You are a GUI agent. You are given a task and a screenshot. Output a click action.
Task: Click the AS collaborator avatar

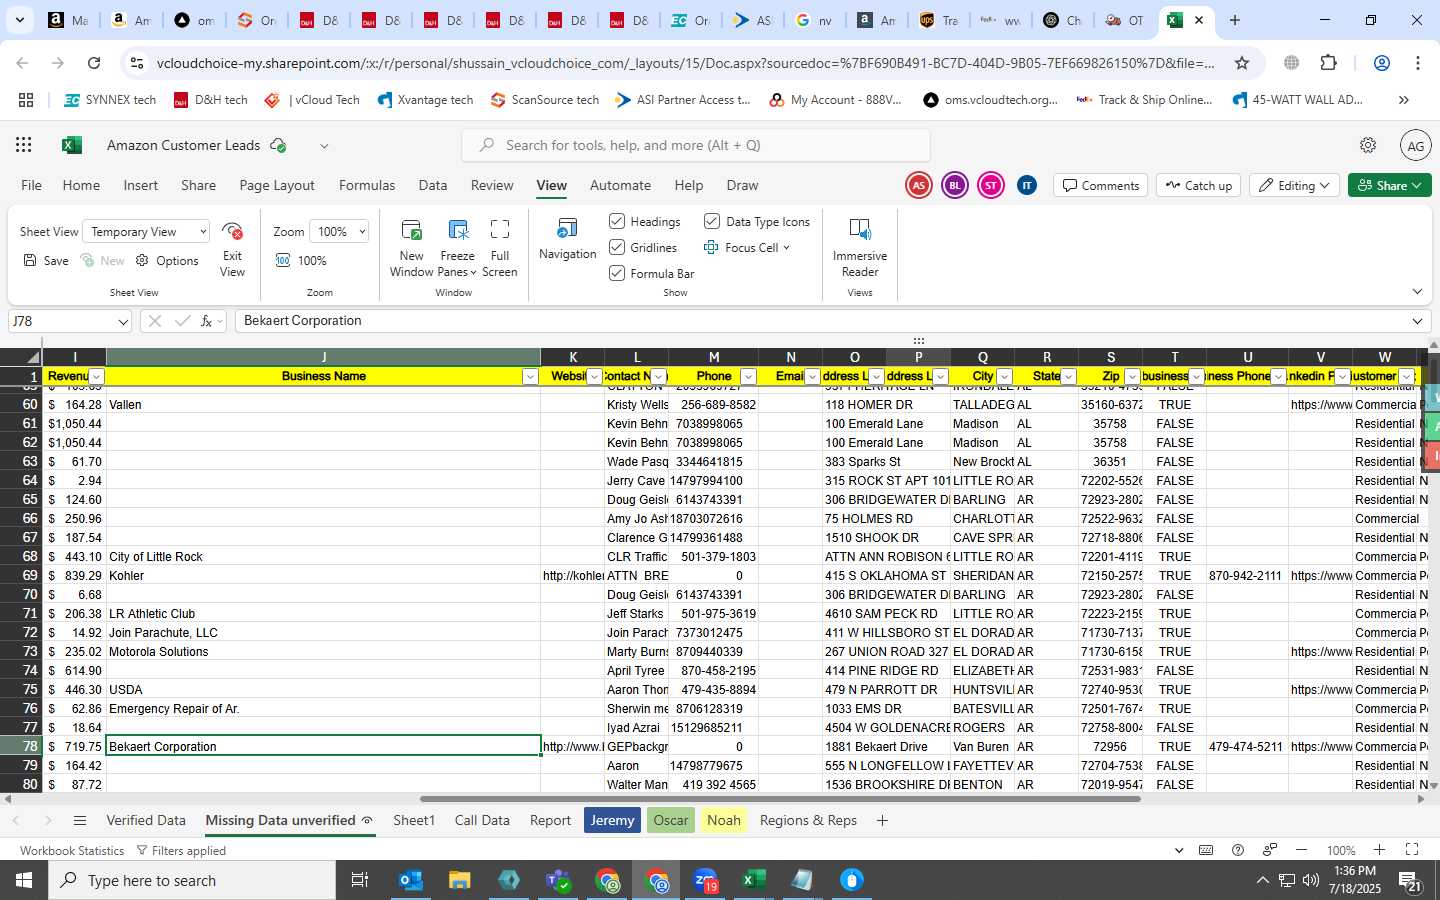point(918,185)
